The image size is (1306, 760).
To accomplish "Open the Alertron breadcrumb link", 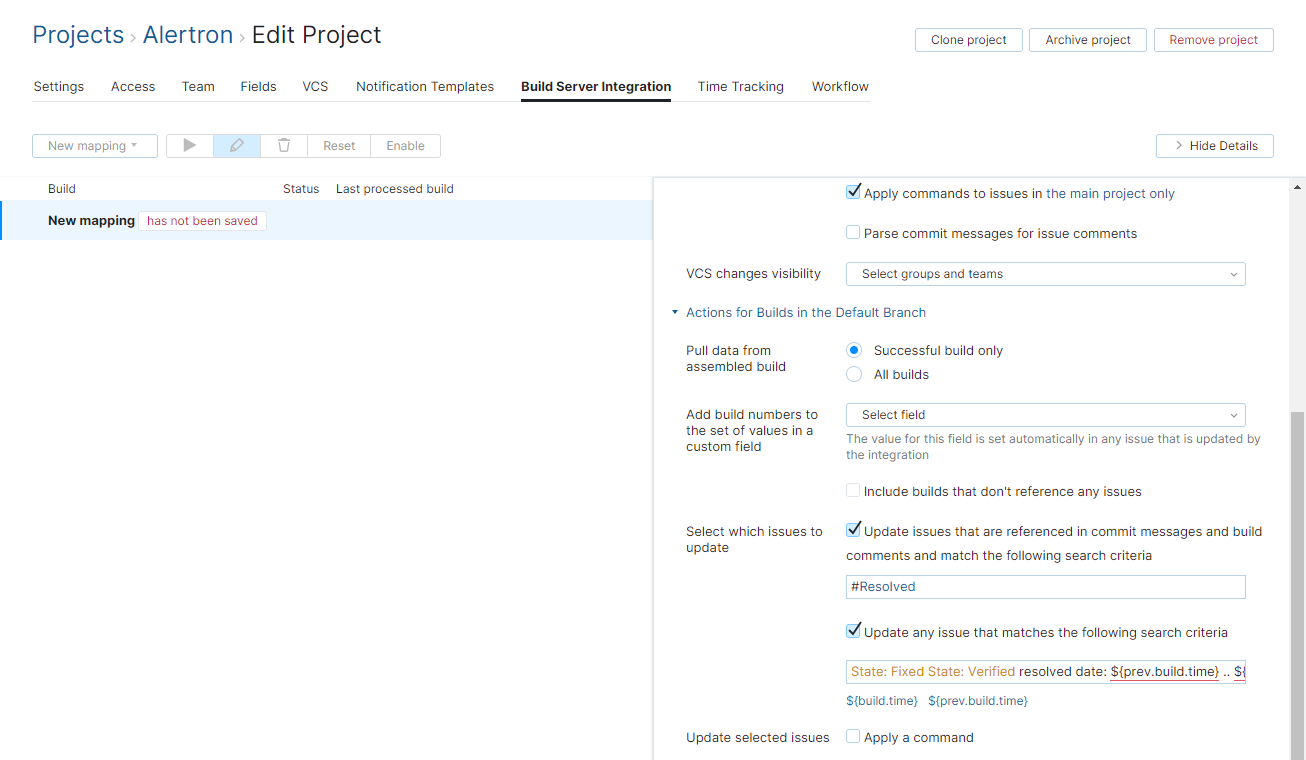I will click(188, 35).
